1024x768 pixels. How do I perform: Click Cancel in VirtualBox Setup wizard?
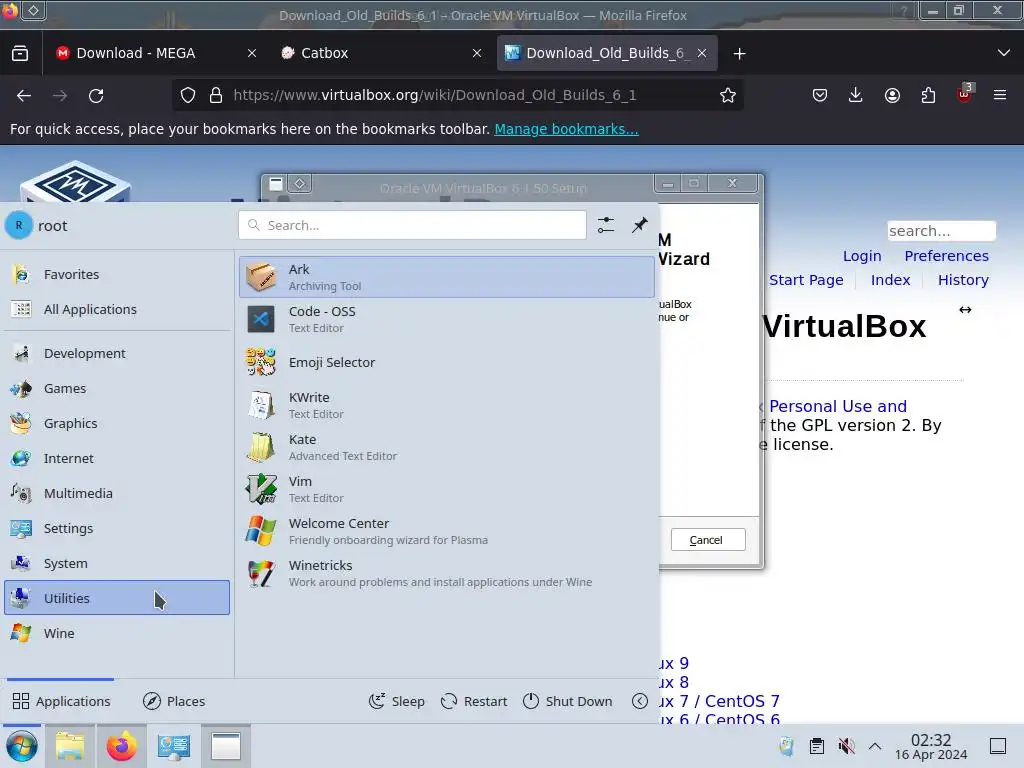point(708,539)
